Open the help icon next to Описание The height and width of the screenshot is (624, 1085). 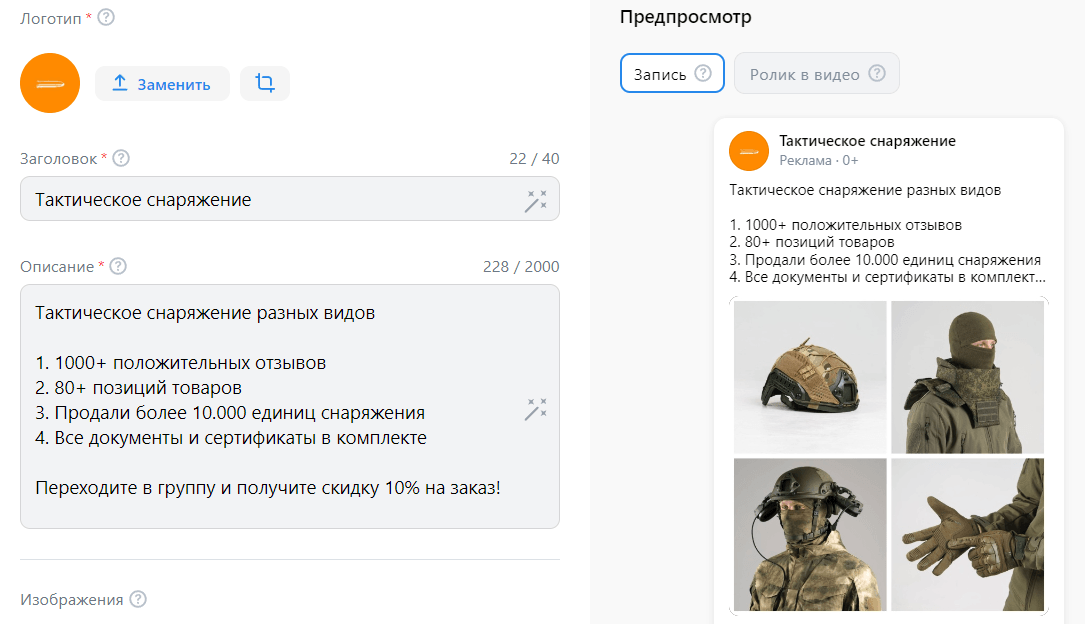coord(118,266)
